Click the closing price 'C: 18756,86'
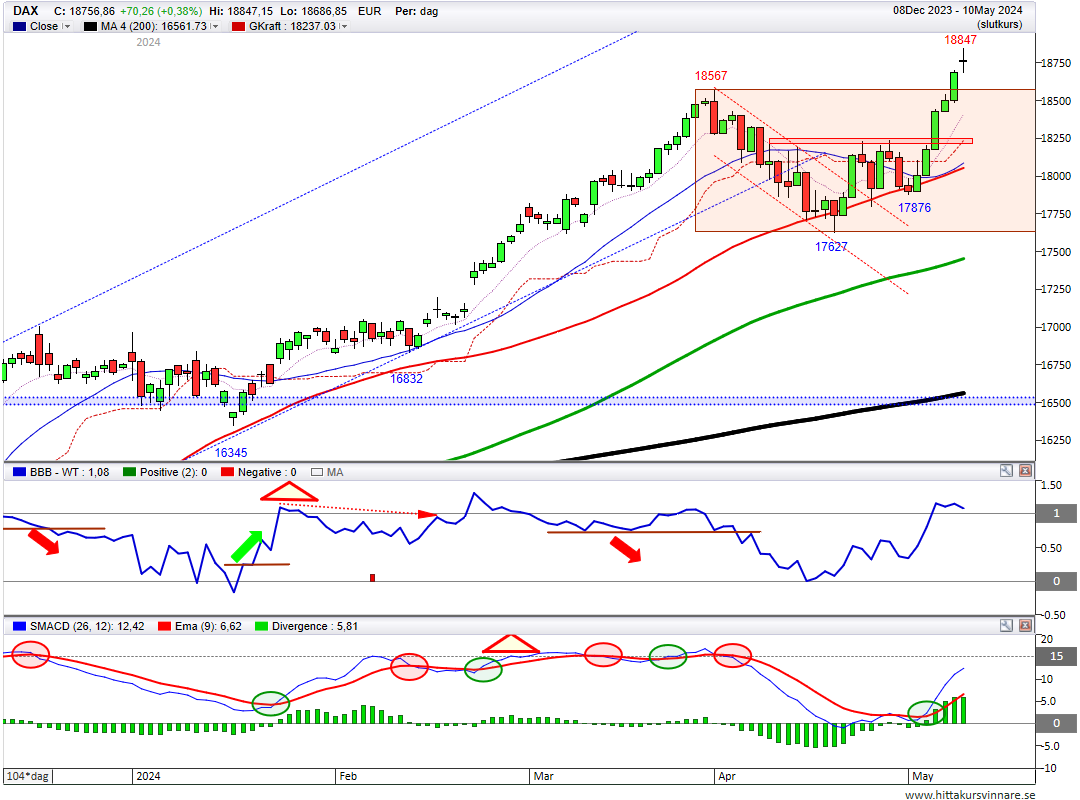The image size is (1080, 800). pos(84,11)
